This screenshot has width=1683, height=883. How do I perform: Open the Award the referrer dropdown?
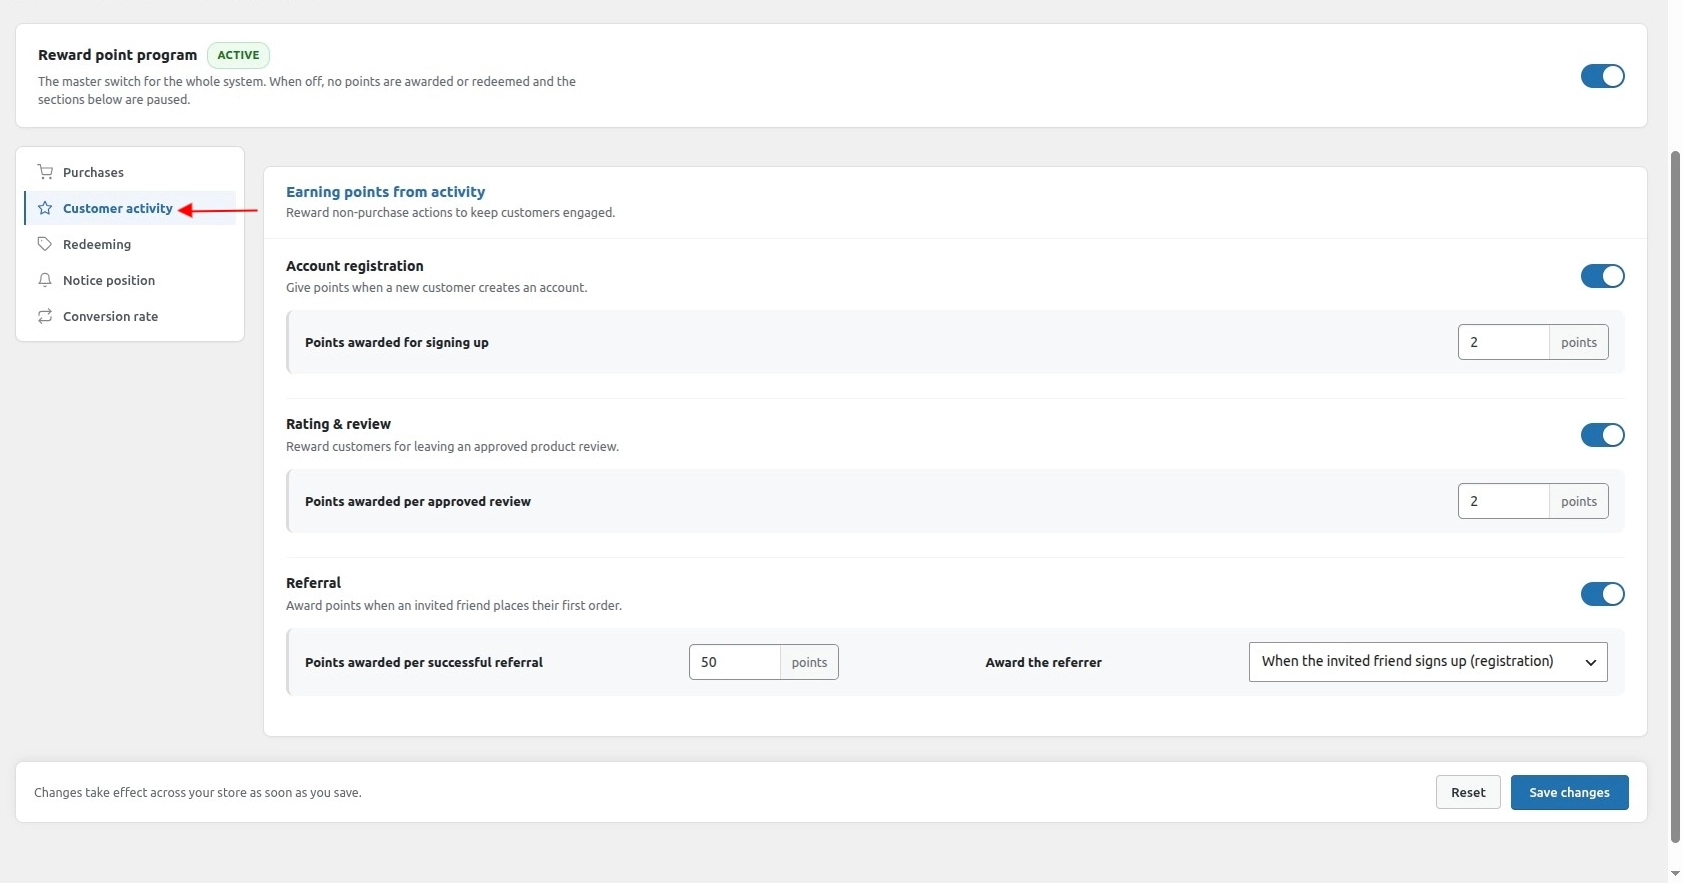[x=1428, y=662]
